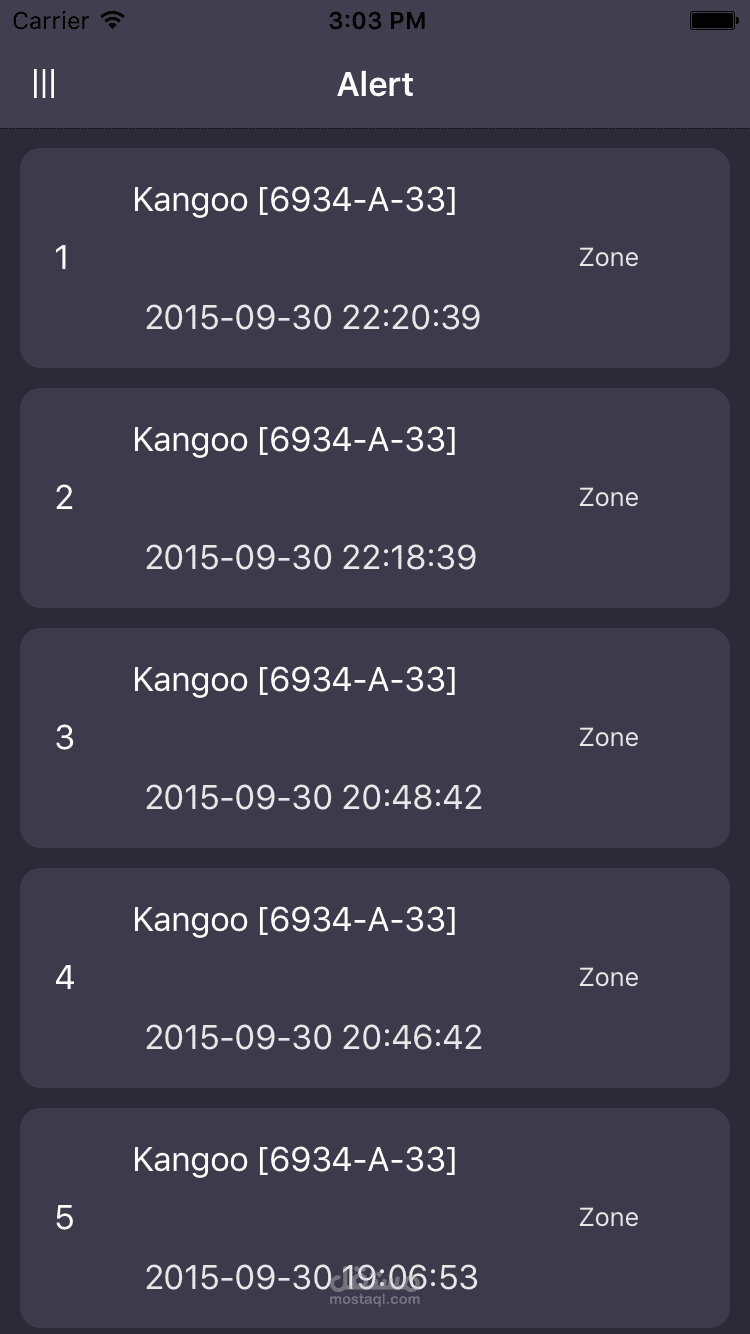Tap the 22:20:39 alert timestamp
The image size is (750, 1334).
point(313,318)
